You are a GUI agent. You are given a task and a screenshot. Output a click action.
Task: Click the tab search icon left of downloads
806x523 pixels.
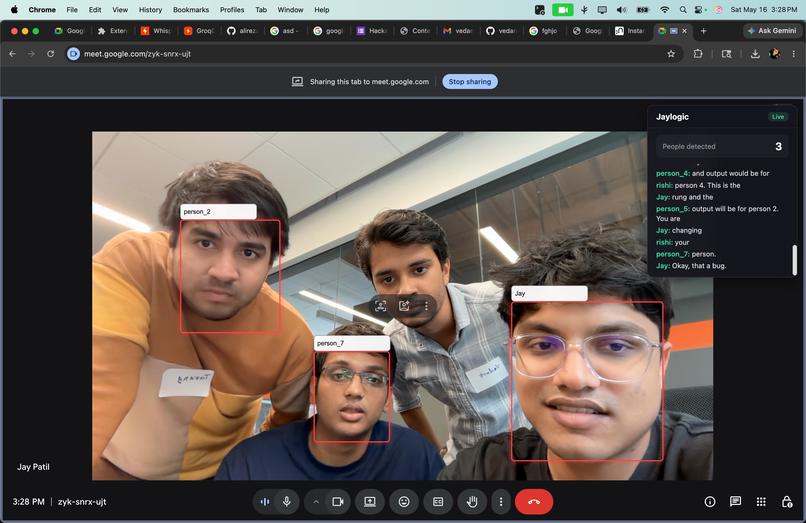click(x=726, y=53)
